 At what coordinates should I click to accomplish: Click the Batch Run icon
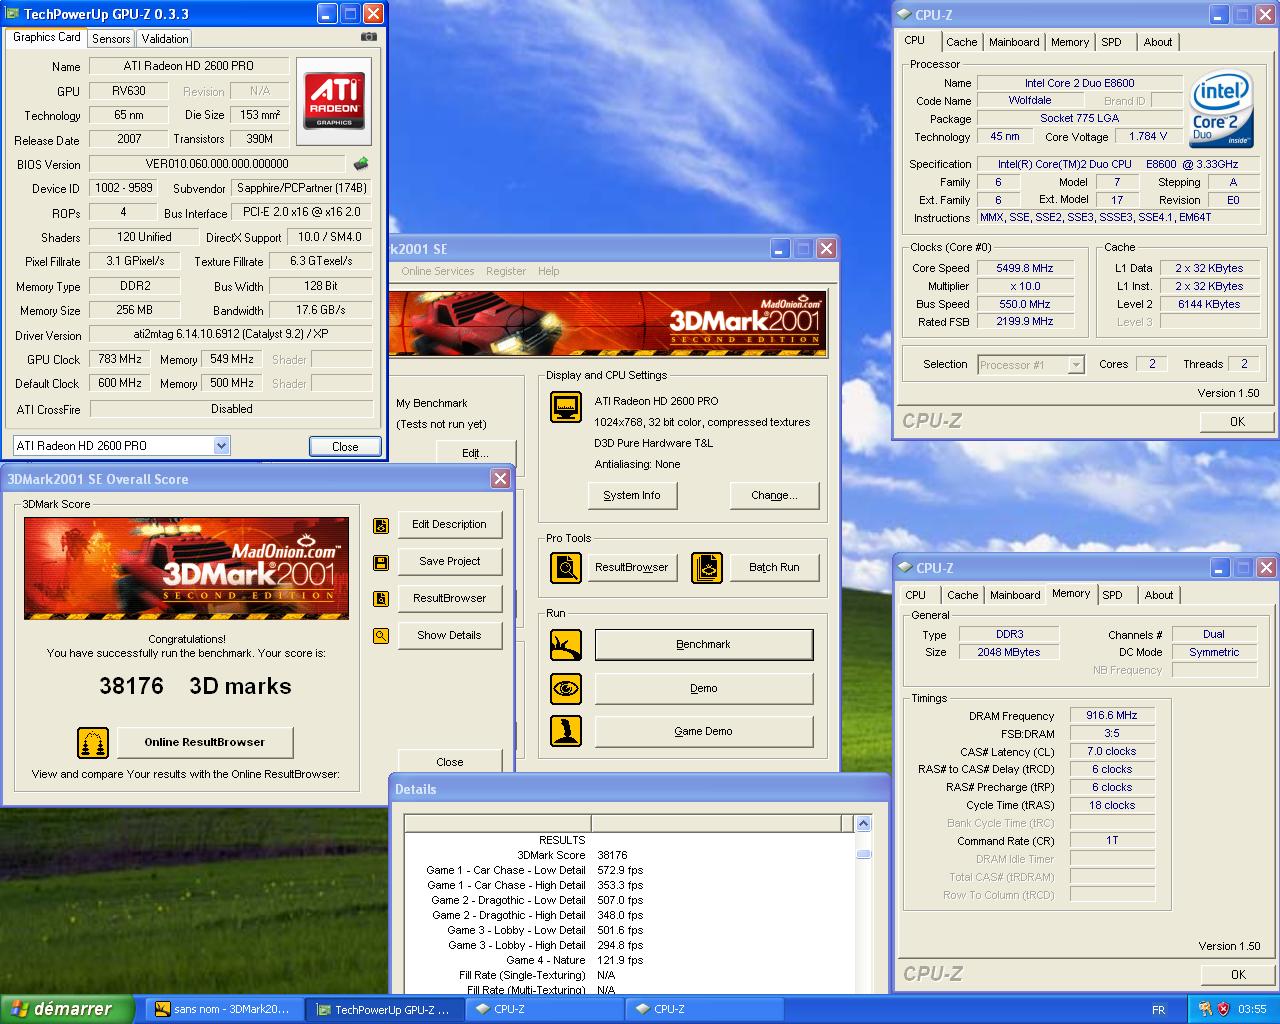707,568
